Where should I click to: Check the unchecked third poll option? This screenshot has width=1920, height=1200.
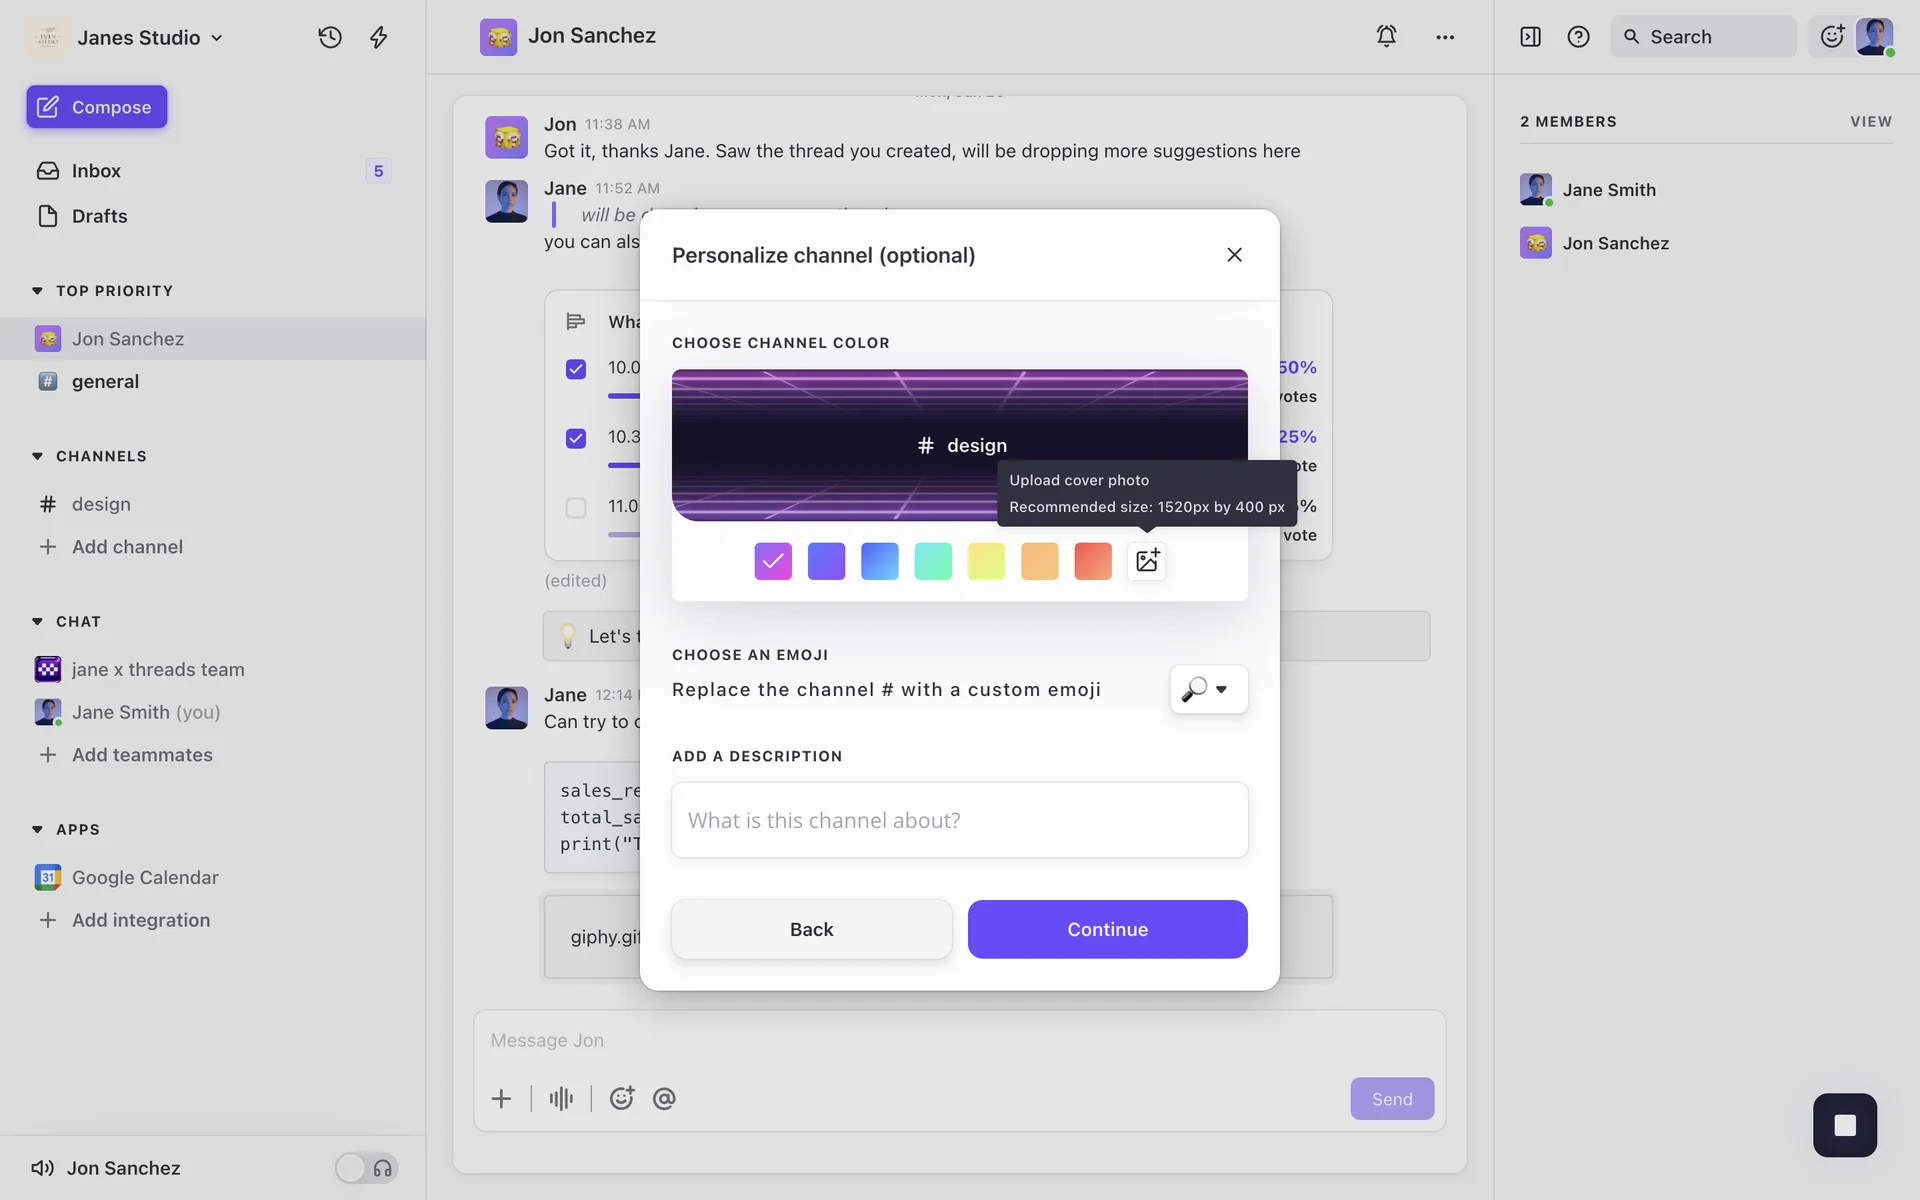[576, 508]
